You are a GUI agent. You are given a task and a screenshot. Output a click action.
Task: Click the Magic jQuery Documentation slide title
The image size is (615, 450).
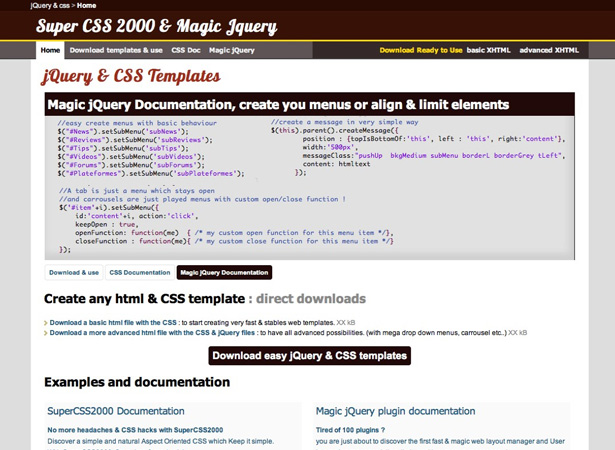[x=278, y=105]
